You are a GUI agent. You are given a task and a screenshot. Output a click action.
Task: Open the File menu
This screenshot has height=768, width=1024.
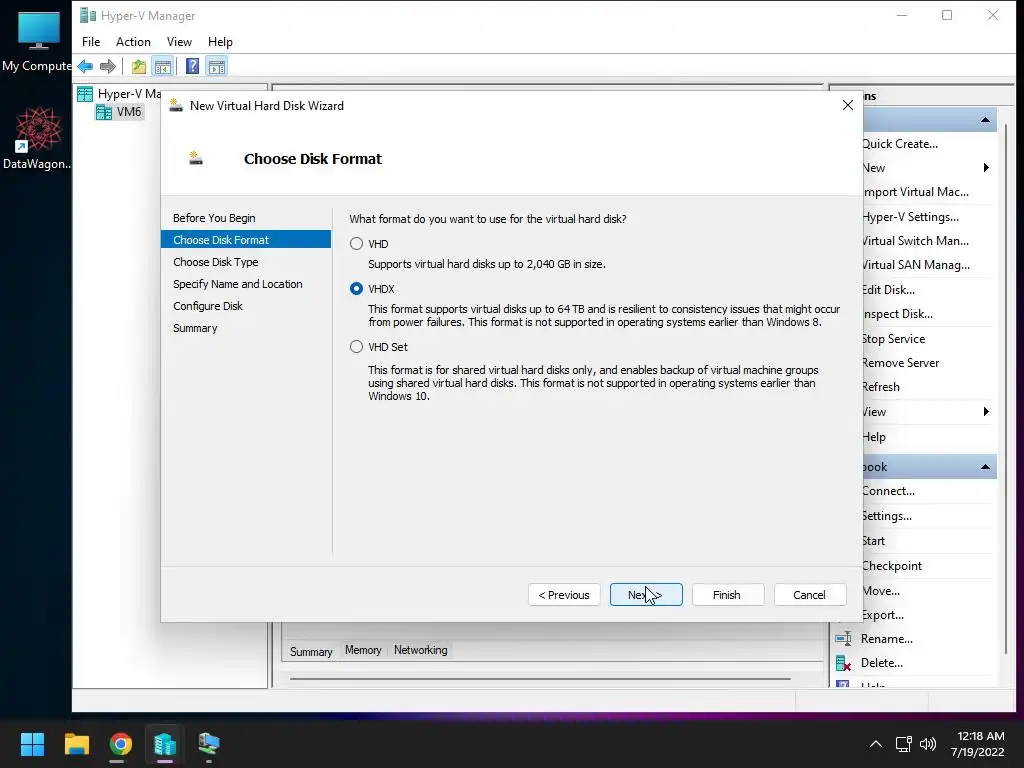point(91,42)
